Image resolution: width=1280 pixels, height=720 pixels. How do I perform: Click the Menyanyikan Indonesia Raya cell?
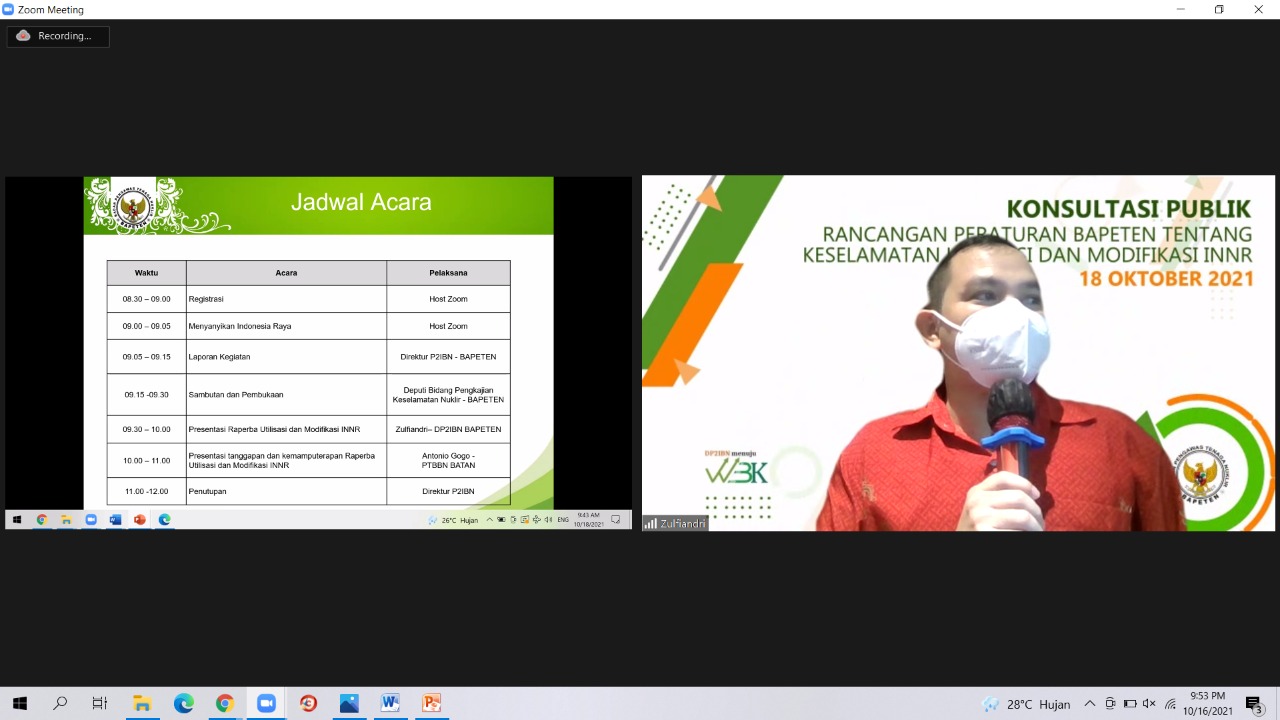[286, 326]
